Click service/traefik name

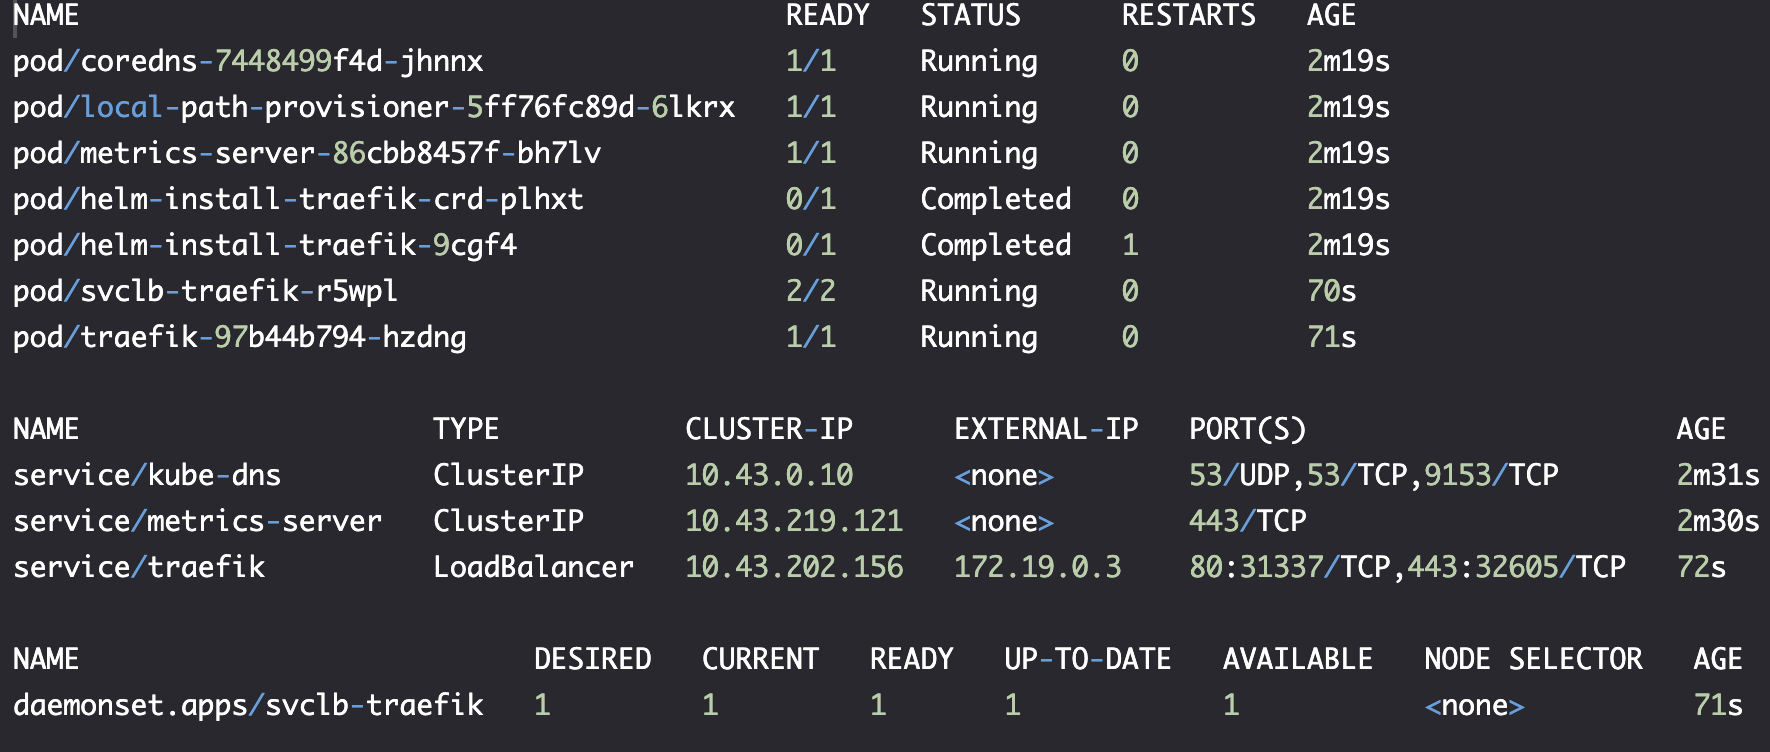click(139, 568)
